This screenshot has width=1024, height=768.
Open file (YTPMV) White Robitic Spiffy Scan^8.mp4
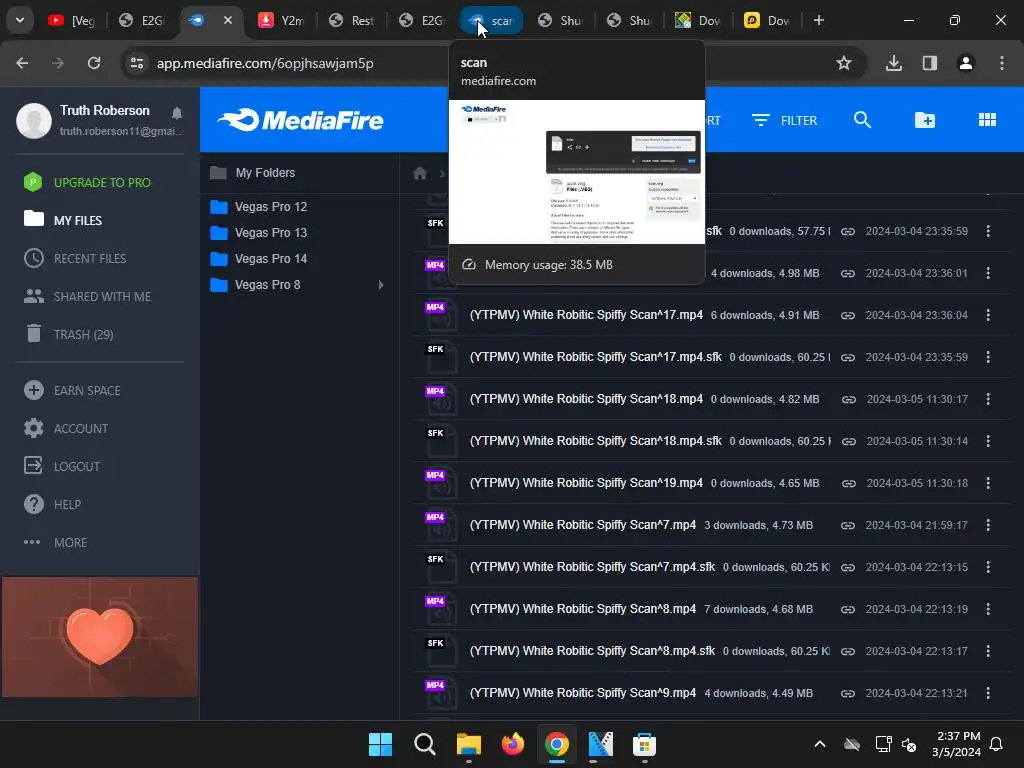[583, 609]
